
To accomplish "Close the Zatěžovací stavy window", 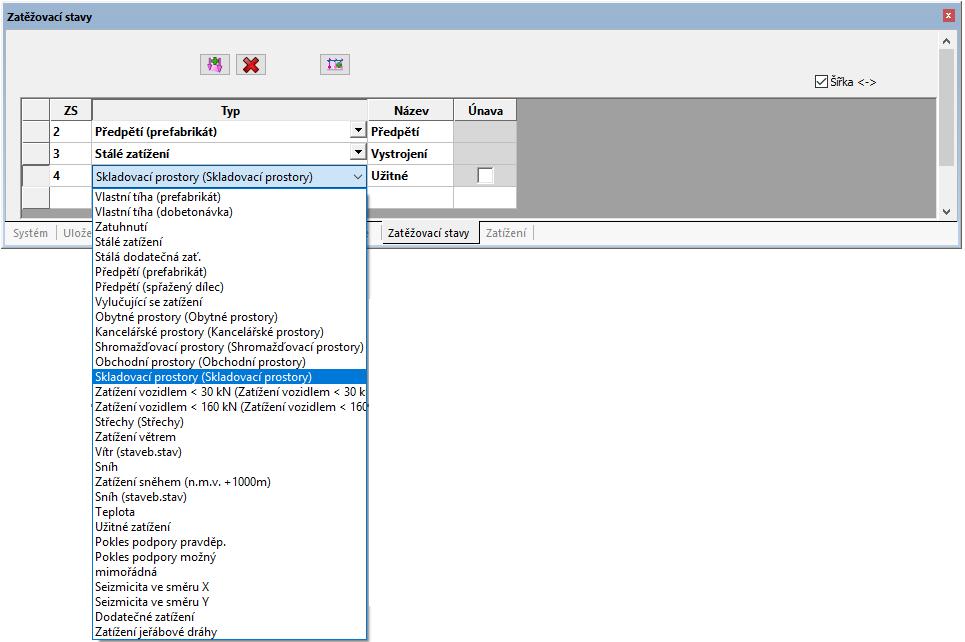I will coord(948,16).
